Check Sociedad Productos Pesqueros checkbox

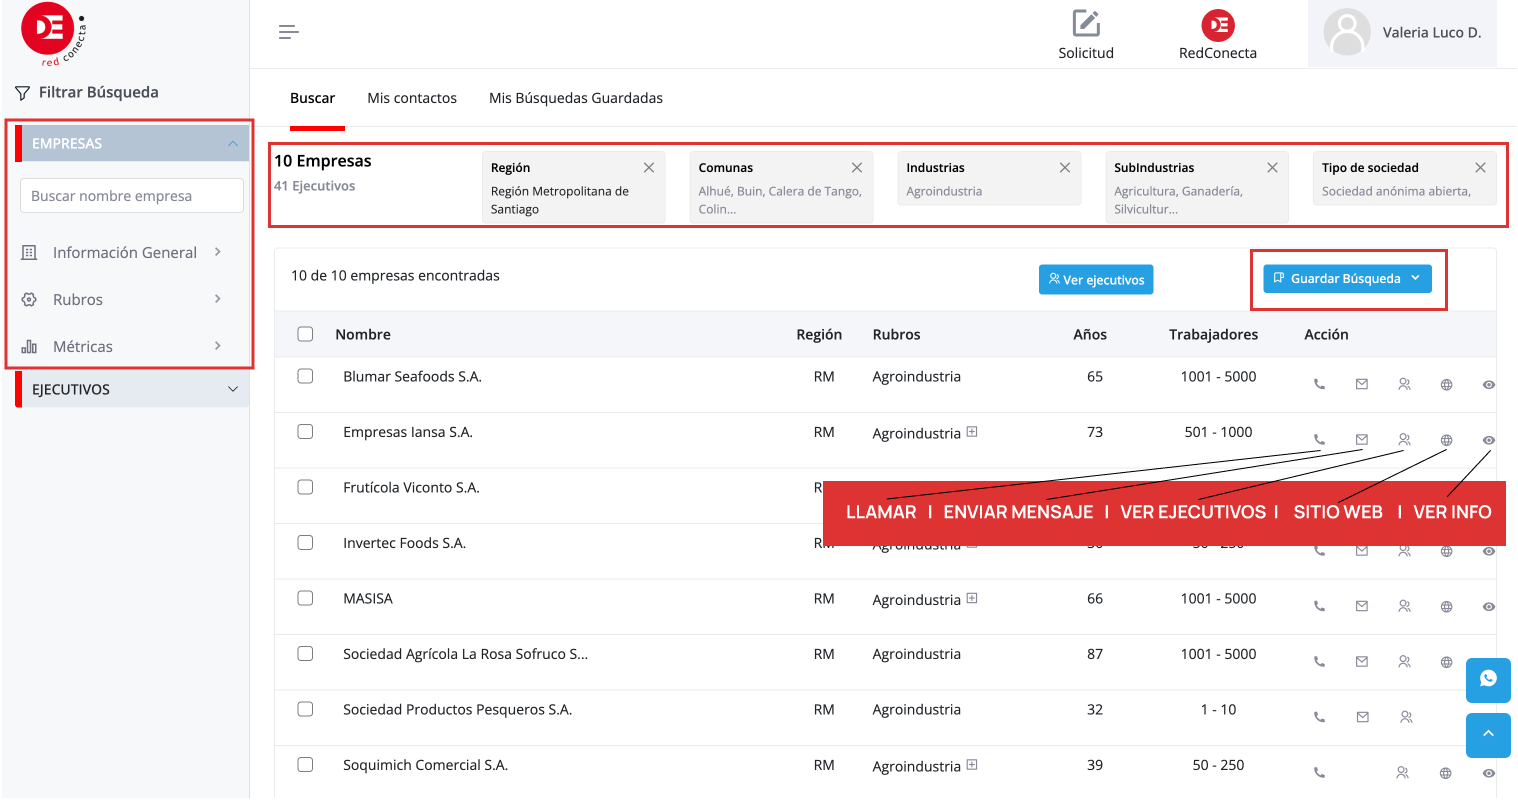pyautogui.click(x=305, y=709)
